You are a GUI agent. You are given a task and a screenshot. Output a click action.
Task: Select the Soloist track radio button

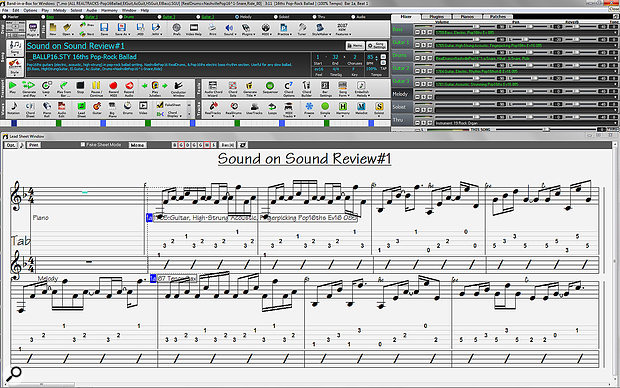point(276,17)
